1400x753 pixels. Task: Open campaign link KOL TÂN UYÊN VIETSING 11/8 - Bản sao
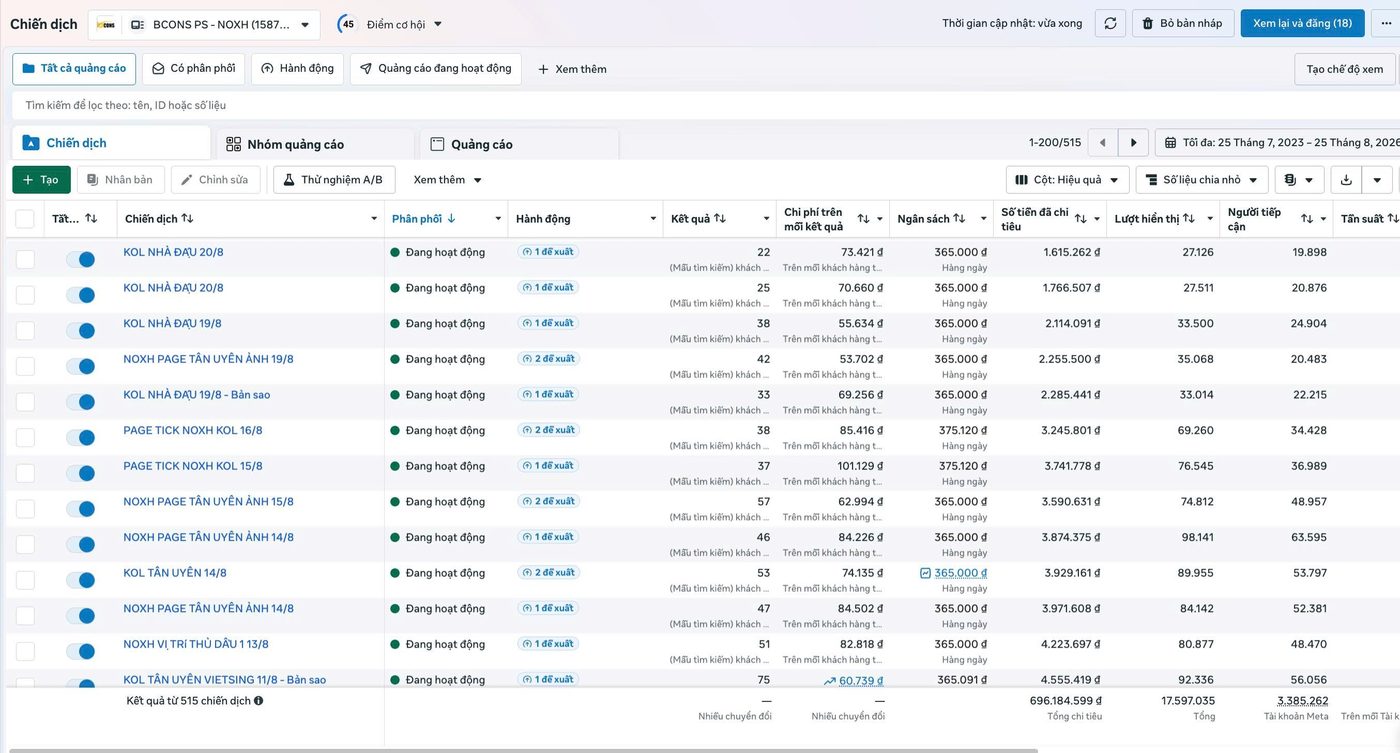(x=224, y=680)
